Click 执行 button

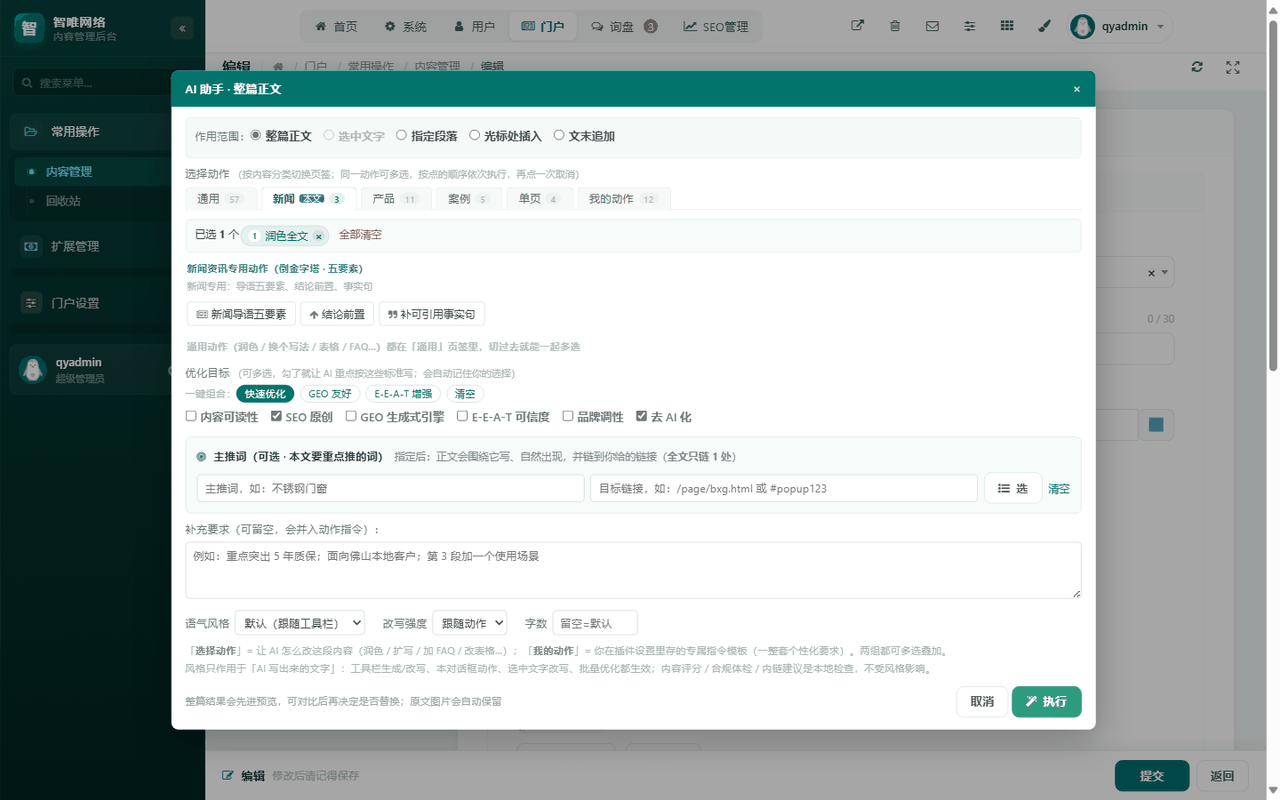pos(1046,701)
